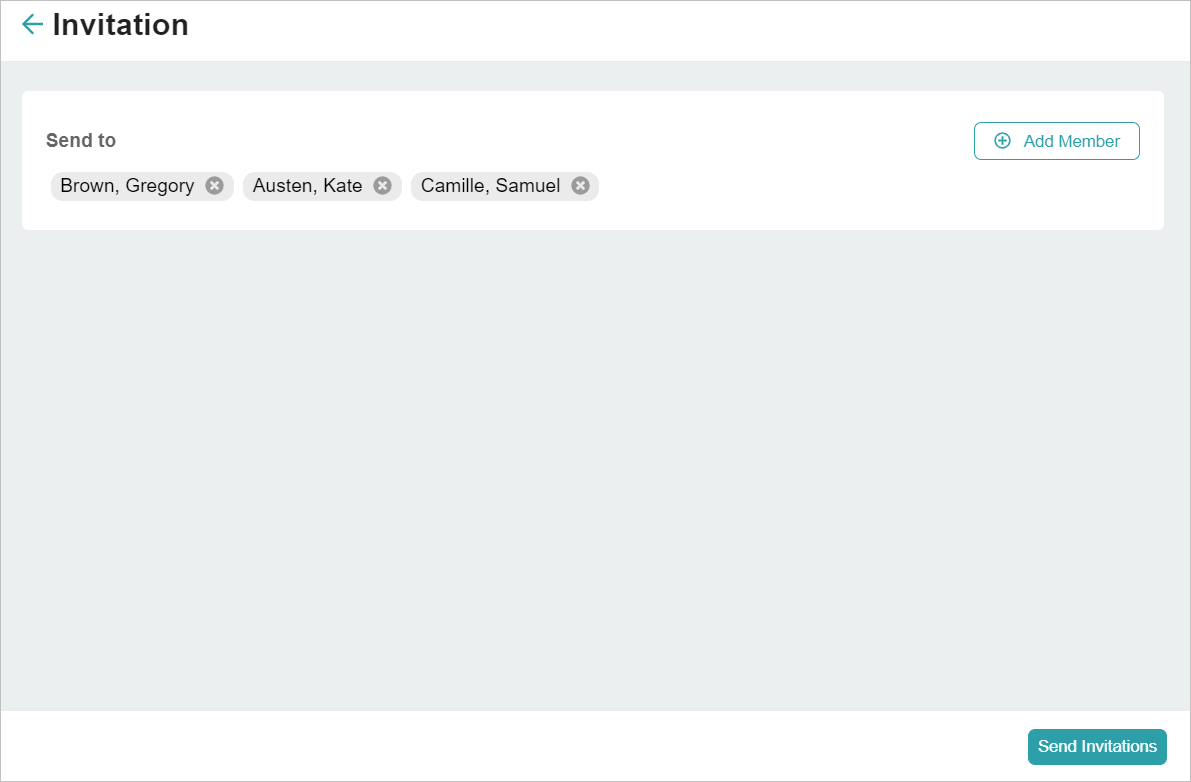Click the Send to label

point(81,141)
